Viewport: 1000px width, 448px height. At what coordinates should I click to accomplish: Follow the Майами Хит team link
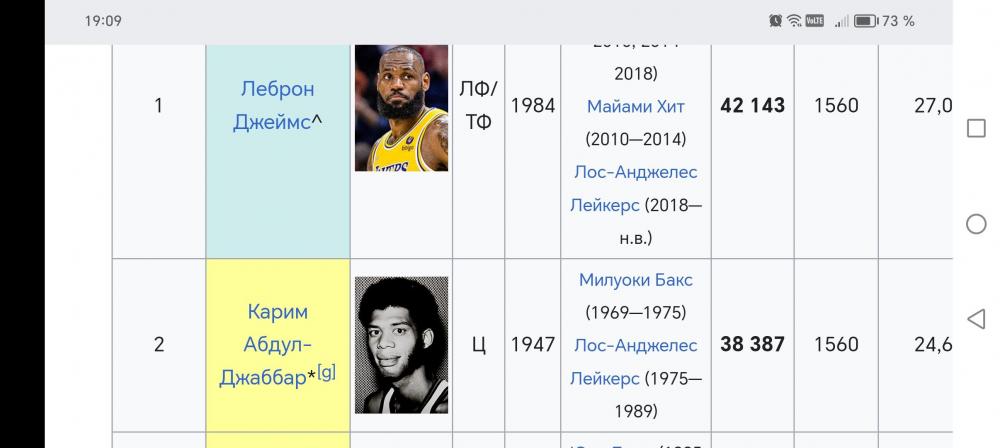636,105
